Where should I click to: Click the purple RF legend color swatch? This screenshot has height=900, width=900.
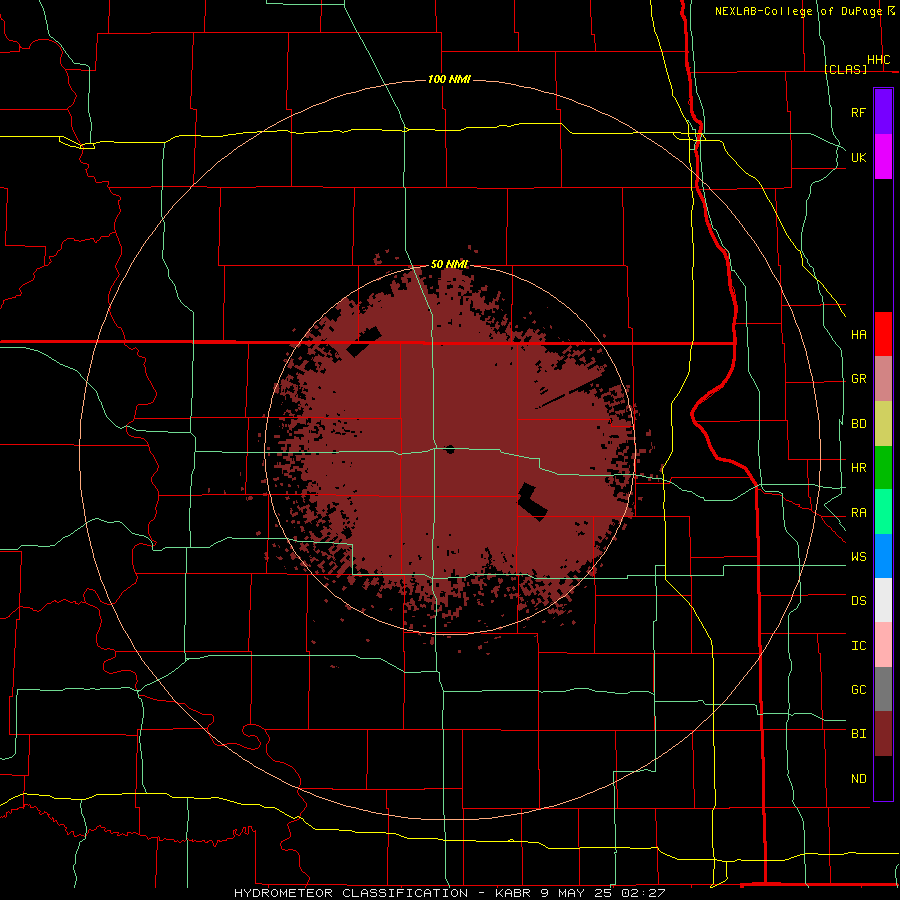(x=883, y=112)
